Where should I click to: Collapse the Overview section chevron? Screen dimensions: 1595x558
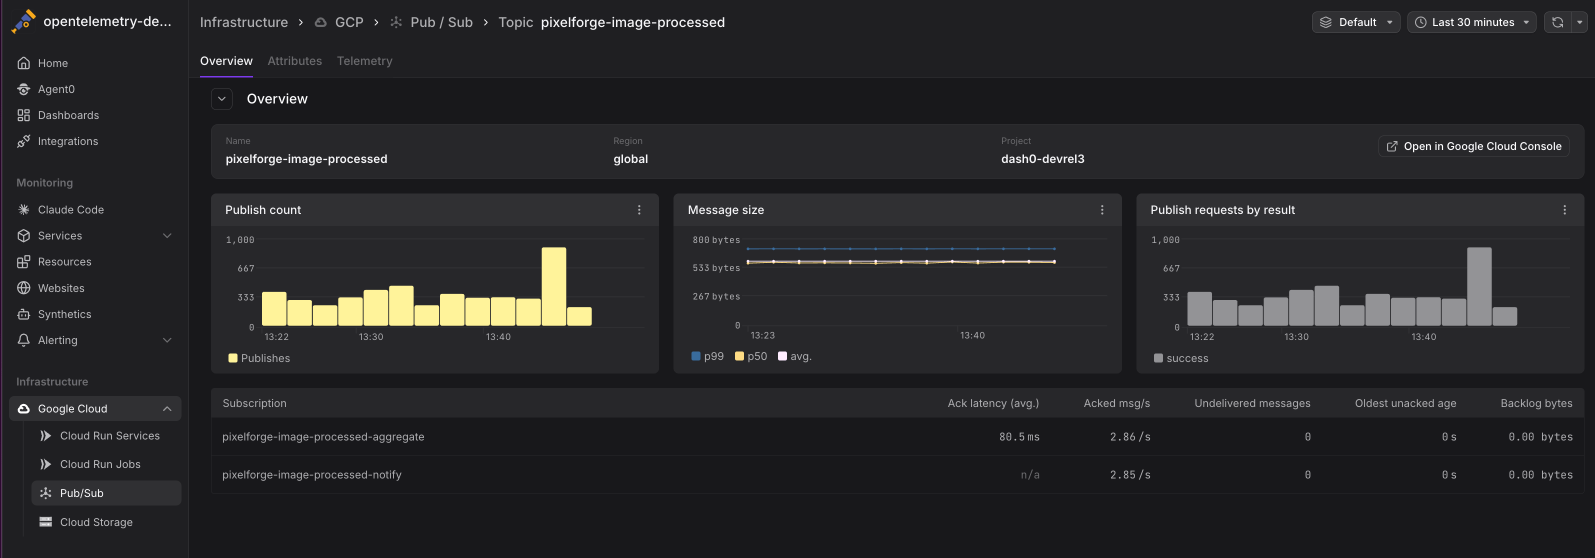pyautogui.click(x=222, y=99)
